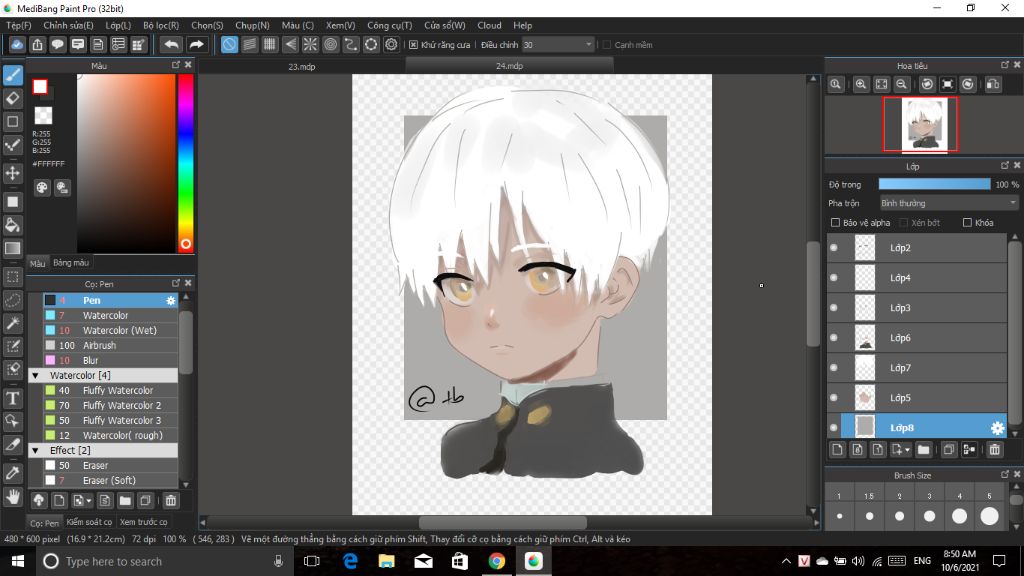Zoom in on the navigator panel

point(861,84)
